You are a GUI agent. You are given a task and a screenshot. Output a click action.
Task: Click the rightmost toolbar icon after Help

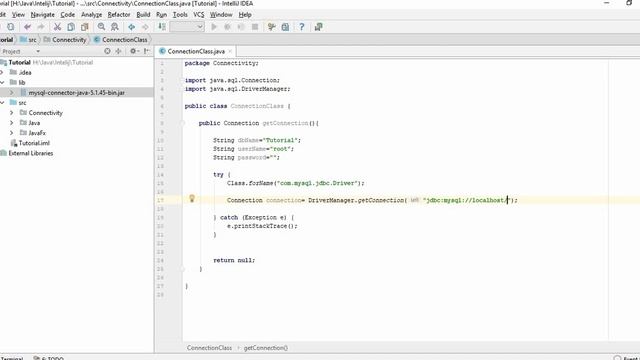click(318, 27)
